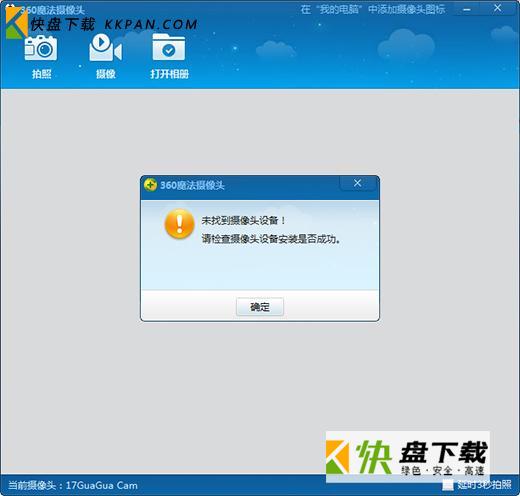Enable the 延时3秒拍照 checkbox
The width and height of the screenshot is (520, 496).
click(x=448, y=485)
